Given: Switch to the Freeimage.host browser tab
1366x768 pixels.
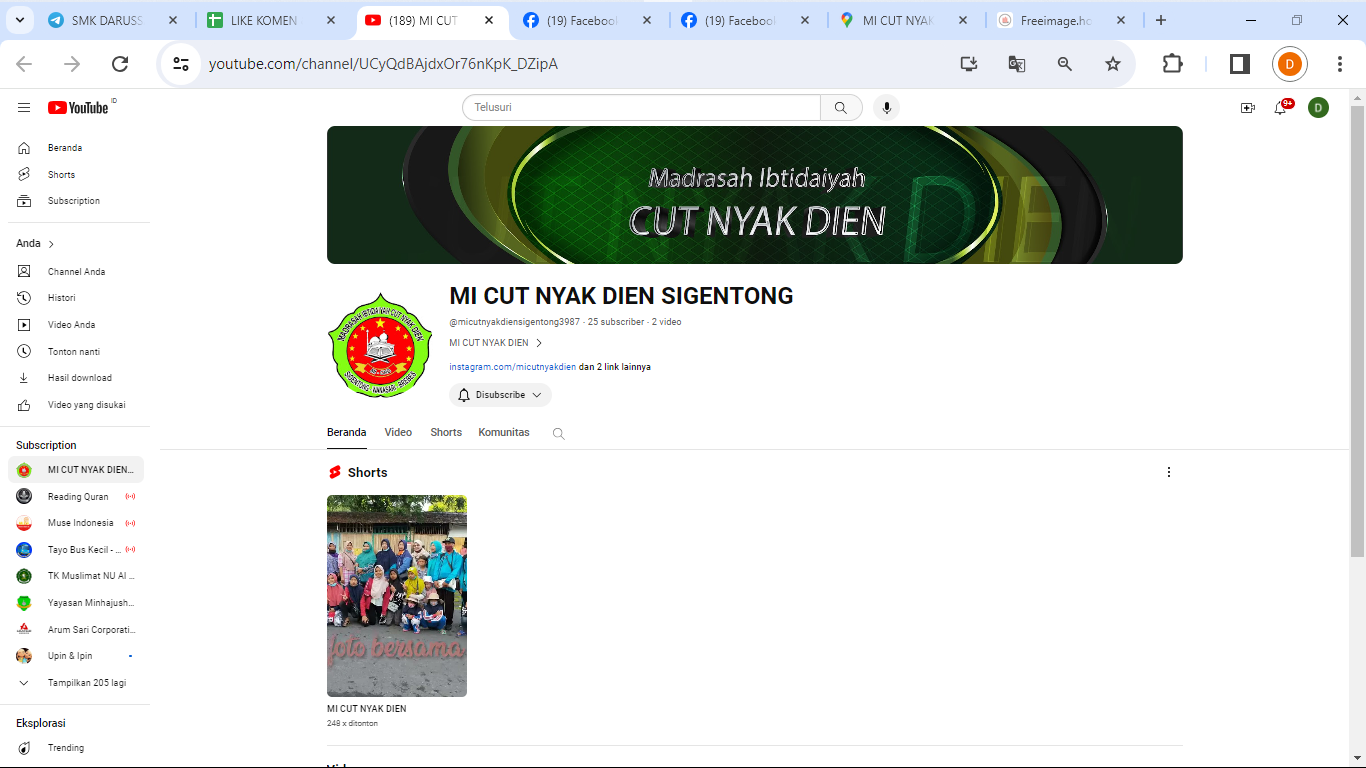Looking at the screenshot, I should pos(1062,20).
